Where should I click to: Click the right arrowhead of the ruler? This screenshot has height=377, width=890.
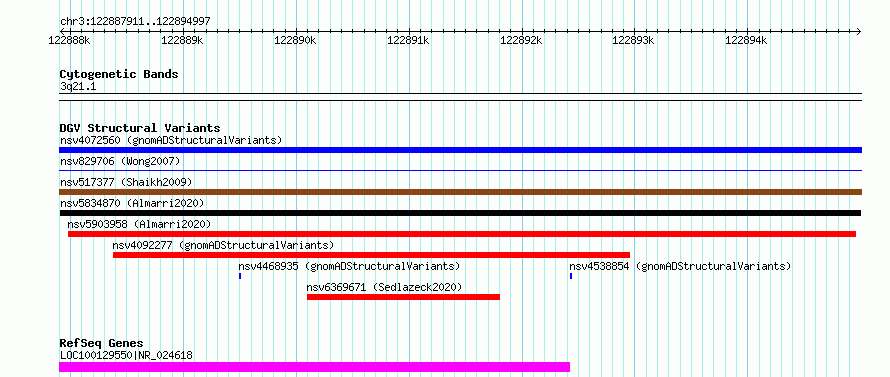(x=859, y=31)
